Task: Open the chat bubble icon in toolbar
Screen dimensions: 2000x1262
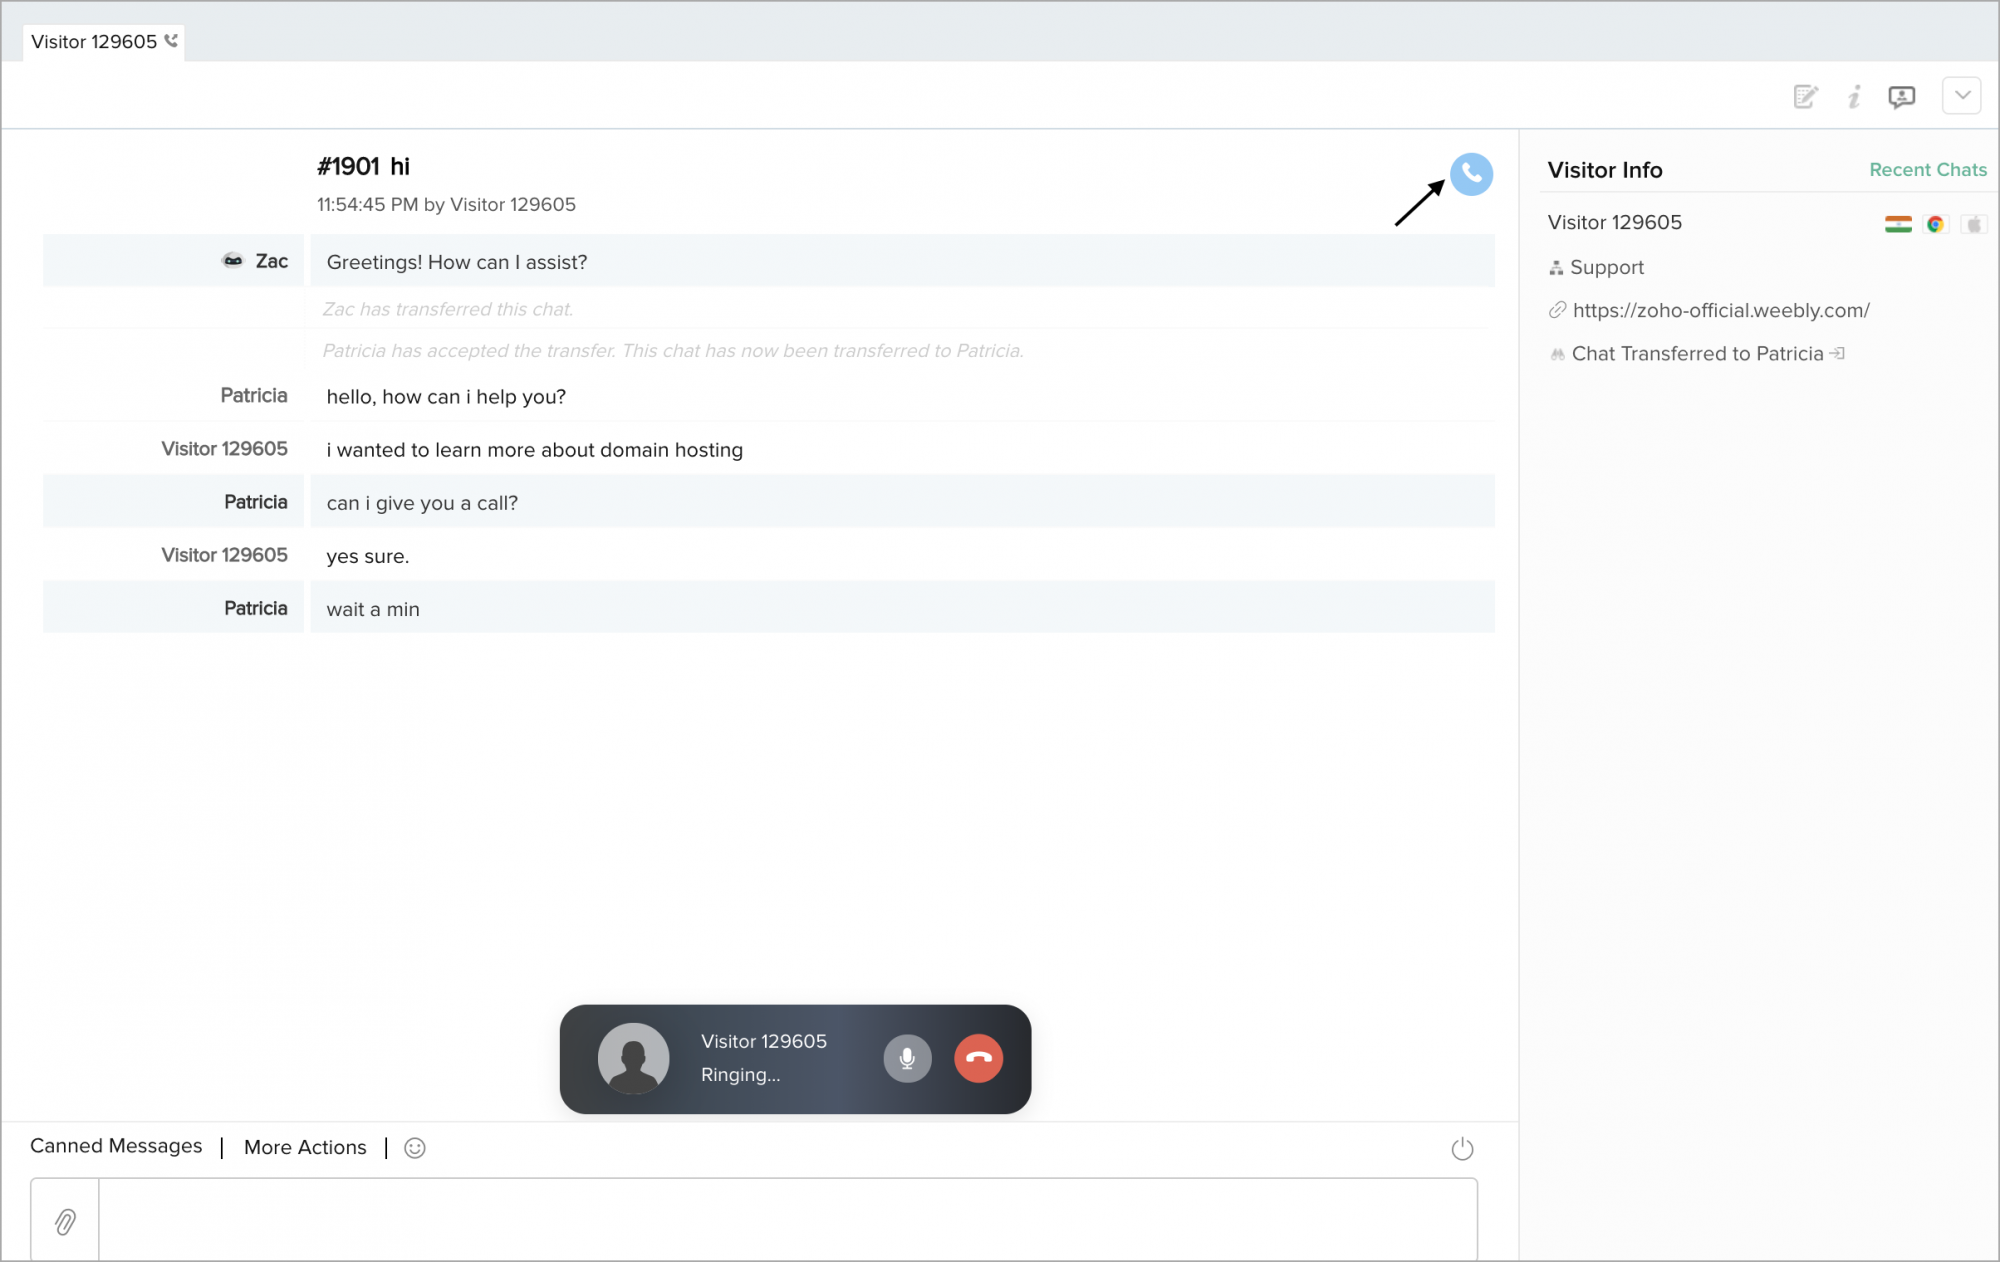Action: coord(1901,97)
